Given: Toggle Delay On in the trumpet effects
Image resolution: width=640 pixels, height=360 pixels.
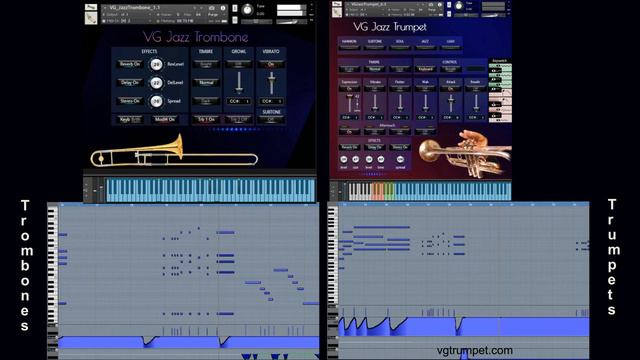Looking at the screenshot, I should point(374,147).
